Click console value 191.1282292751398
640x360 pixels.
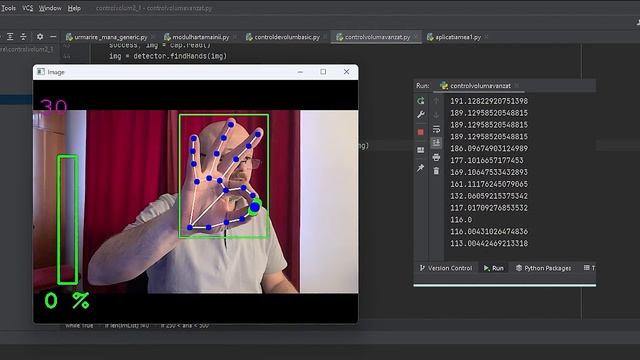(x=489, y=101)
